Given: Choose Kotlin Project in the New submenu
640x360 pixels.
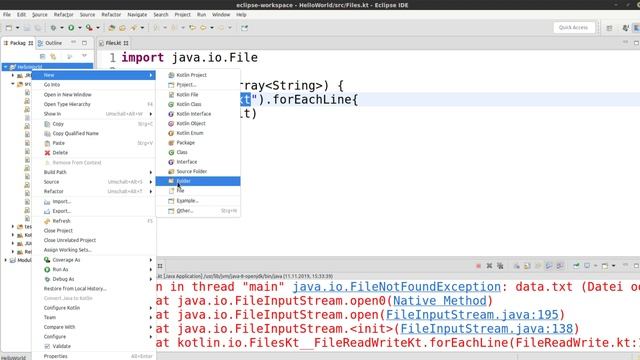Looking at the screenshot, I should [198, 75].
